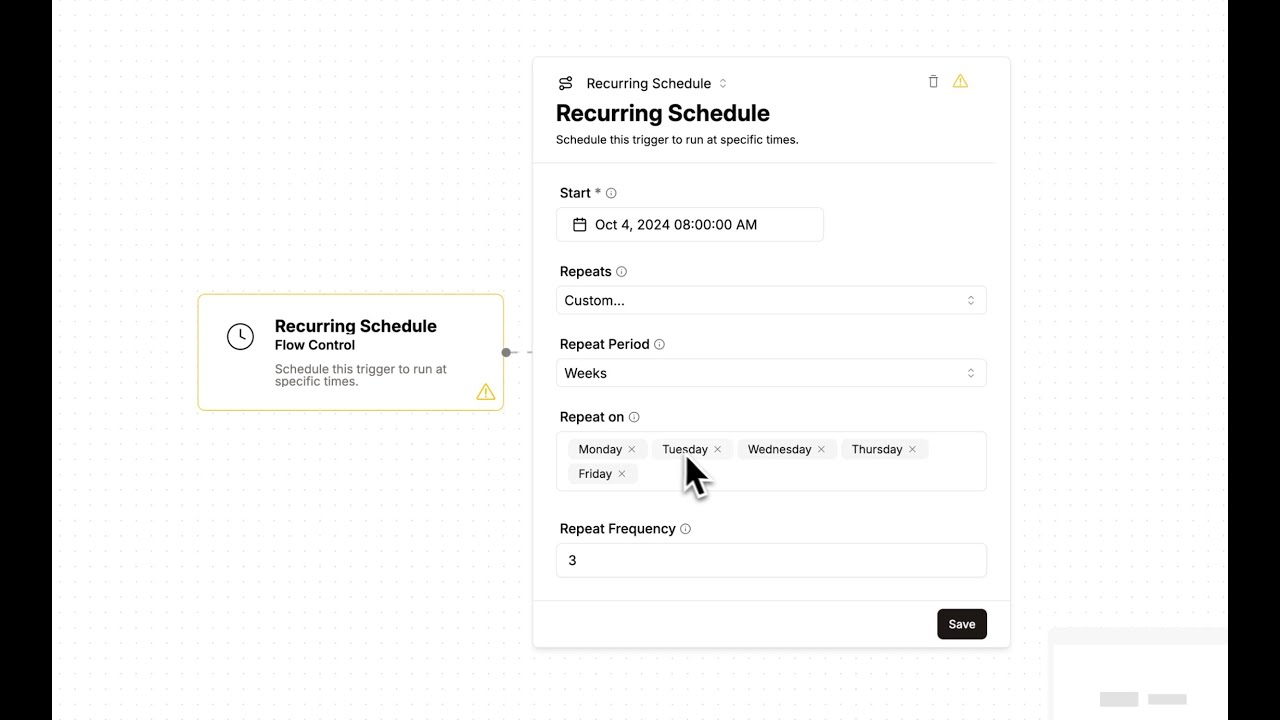1280x720 pixels.
Task: Click the Repeat Frequency input containing 3
Action: 771,560
